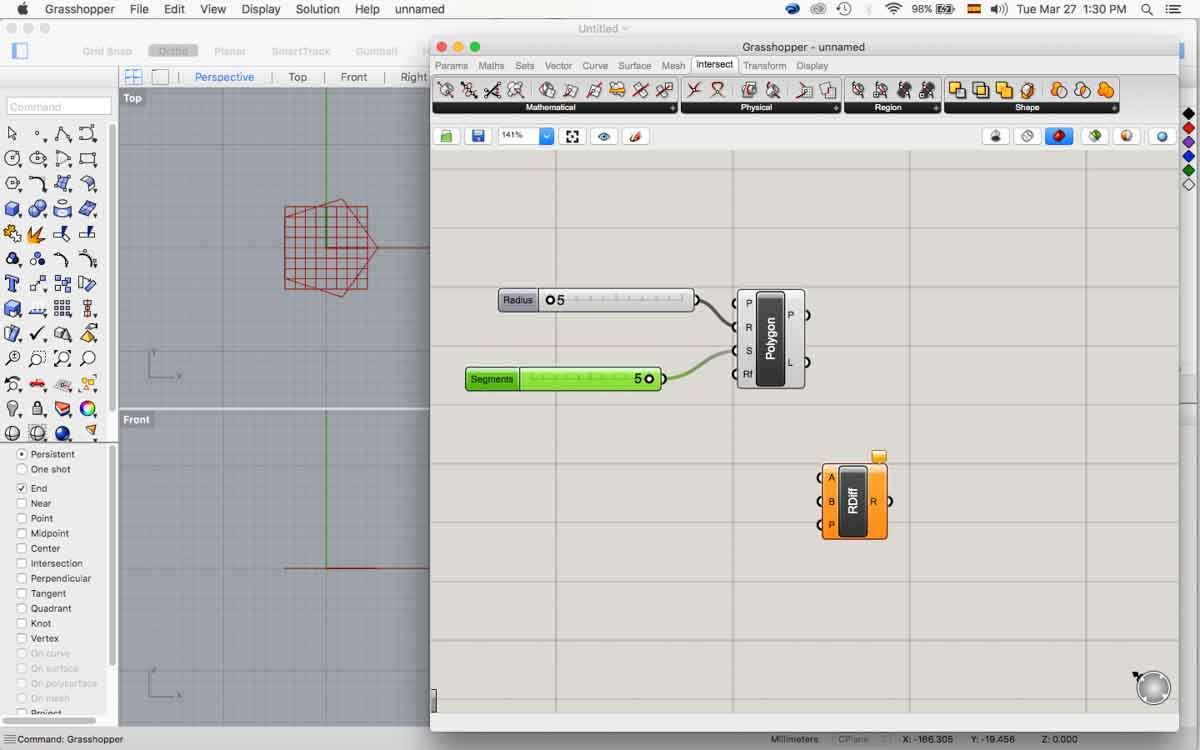Click the Rhino Command input field
This screenshot has height=750, width=1200.
59,107
